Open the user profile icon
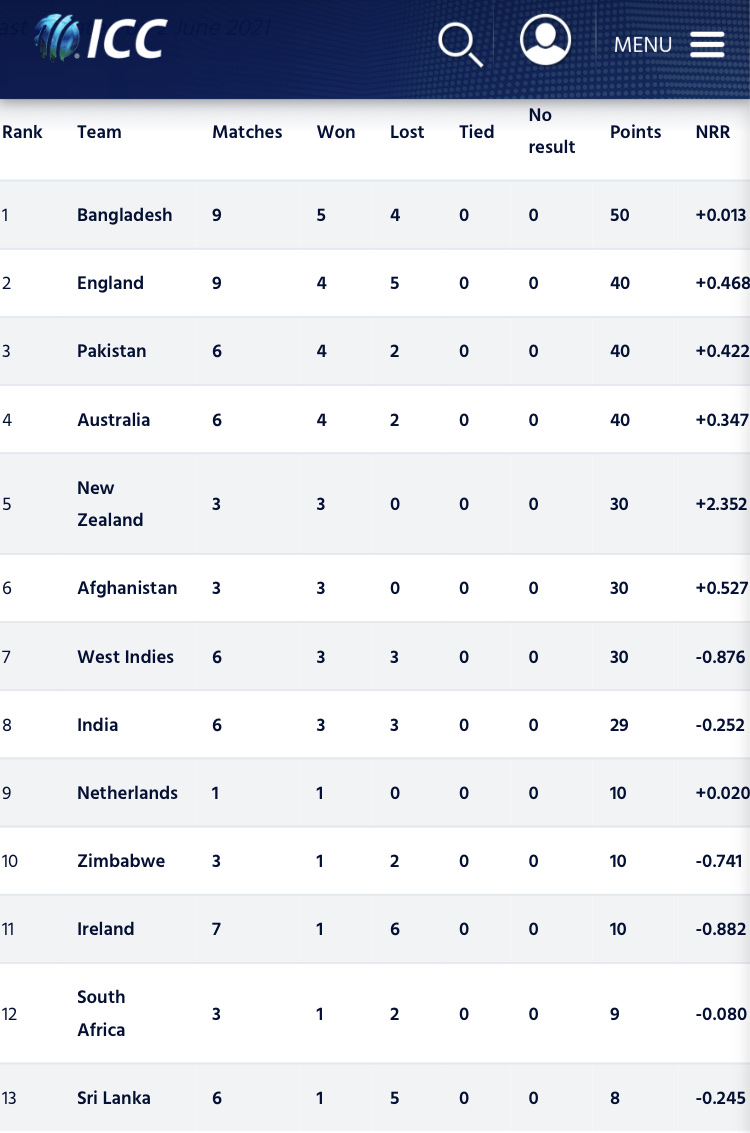750x1133 pixels. (x=546, y=40)
